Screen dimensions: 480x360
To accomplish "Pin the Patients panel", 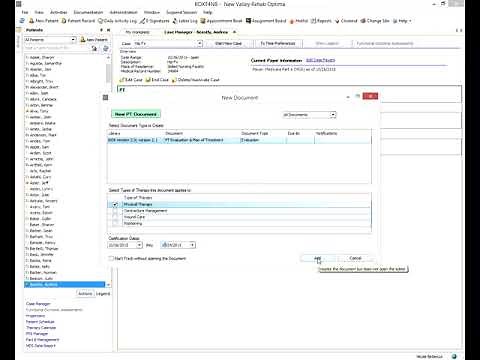I will [101, 30].
